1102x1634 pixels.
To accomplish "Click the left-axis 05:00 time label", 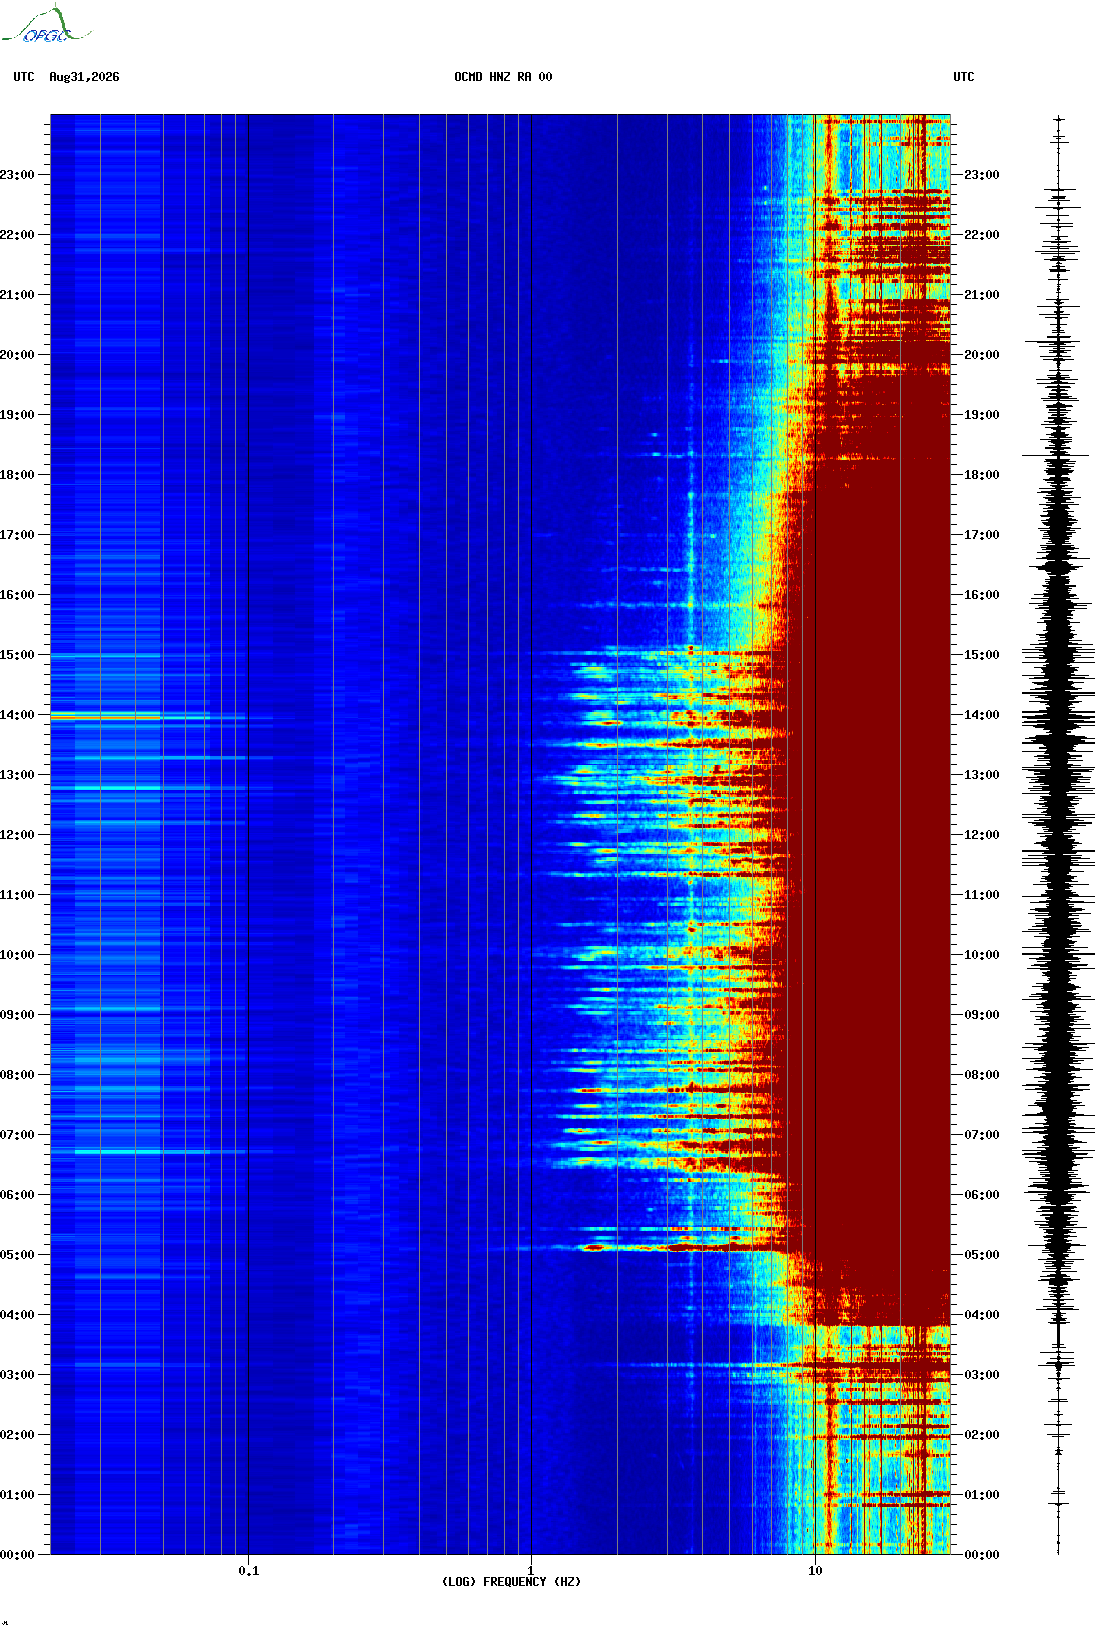I will [17, 1255].
